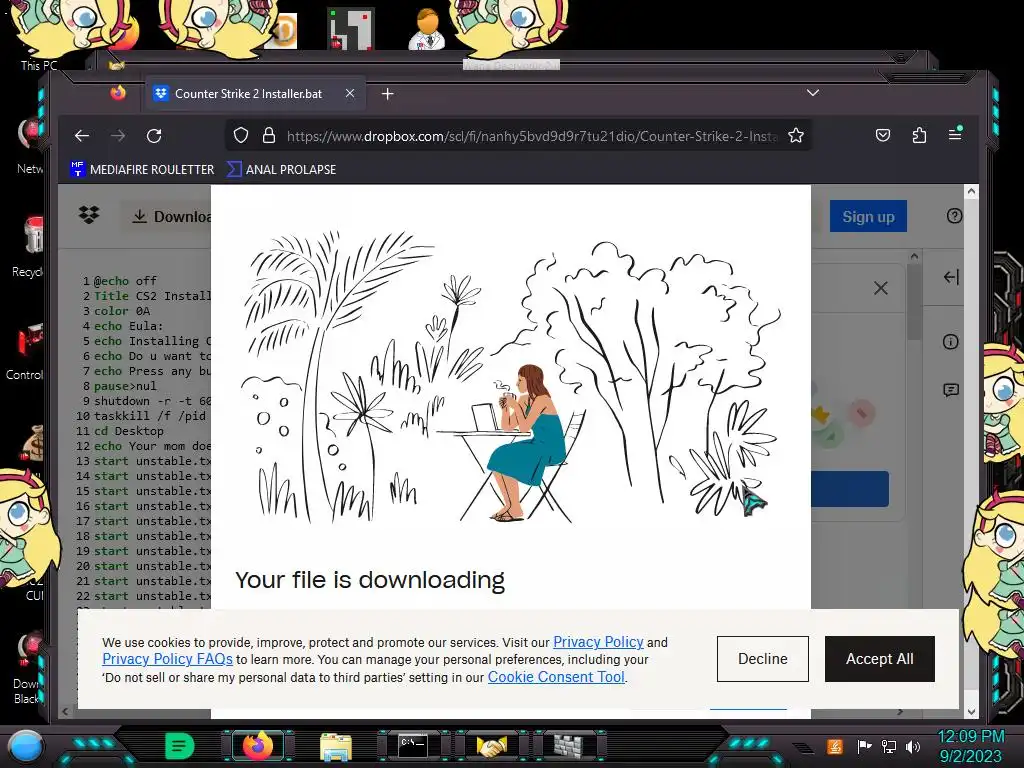The height and width of the screenshot is (768, 1024).
Task: Open the maze game desktop icon
Action: (351, 28)
